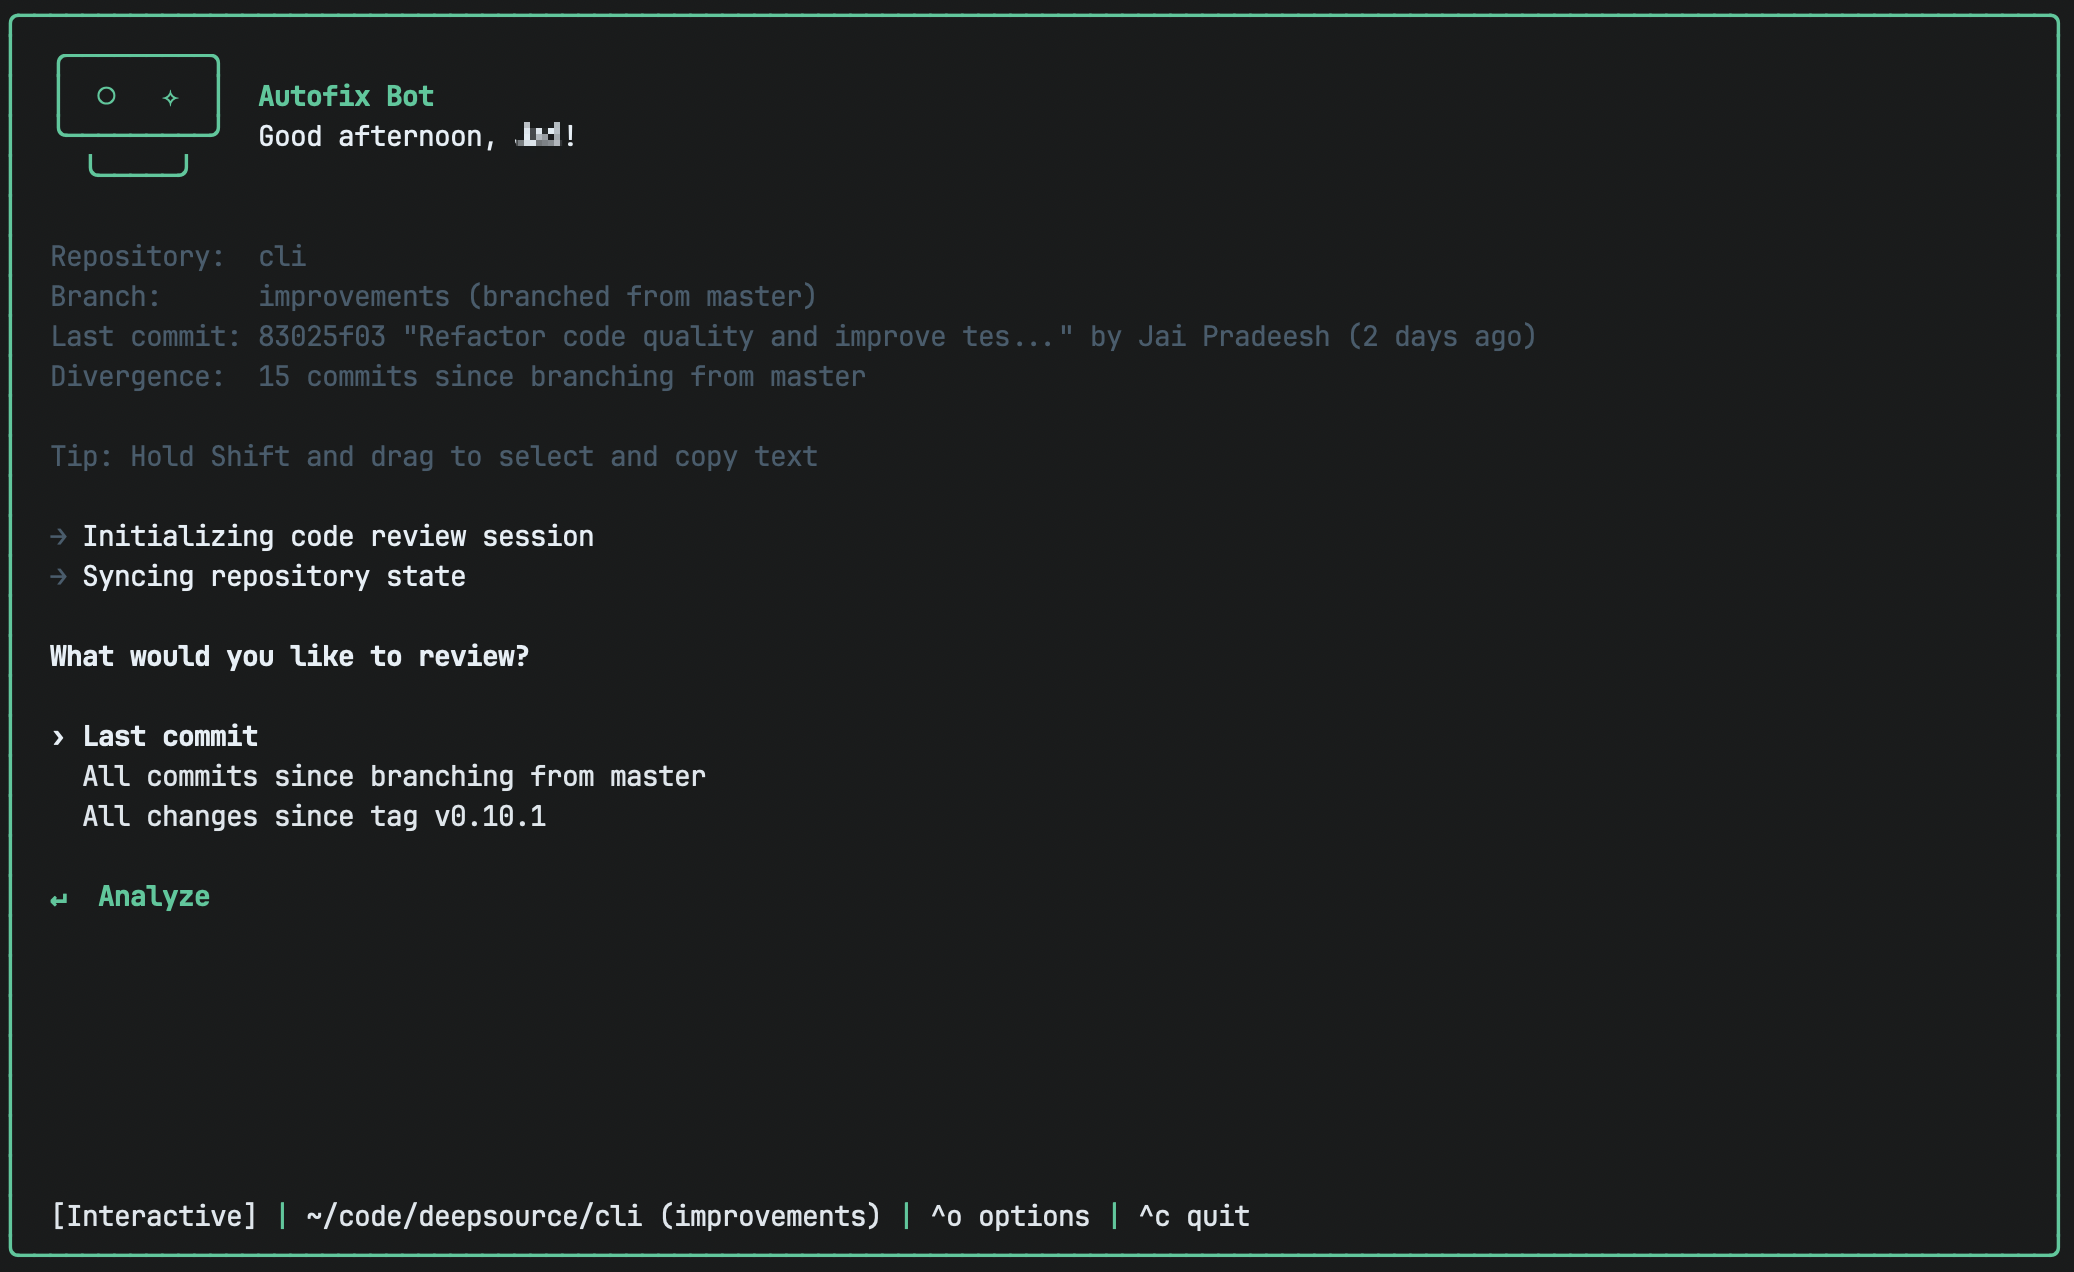The image size is (2074, 1272).
Task: Click the Autofix Bot title text
Action: coord(346,96)
